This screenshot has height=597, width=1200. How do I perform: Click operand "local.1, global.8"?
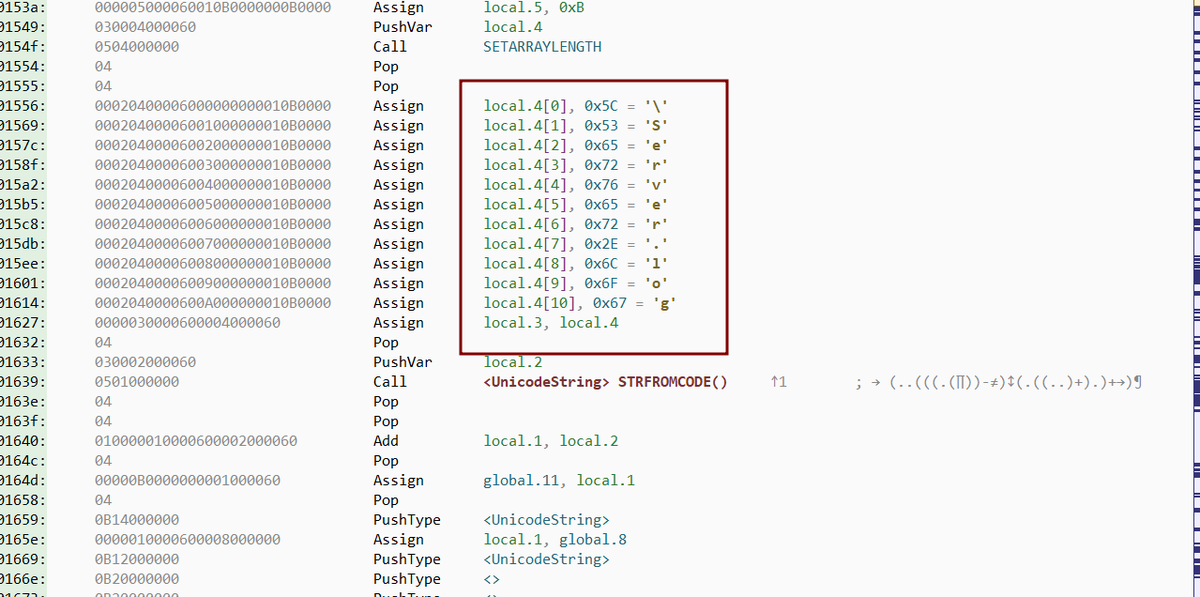(x=555, y=540)
